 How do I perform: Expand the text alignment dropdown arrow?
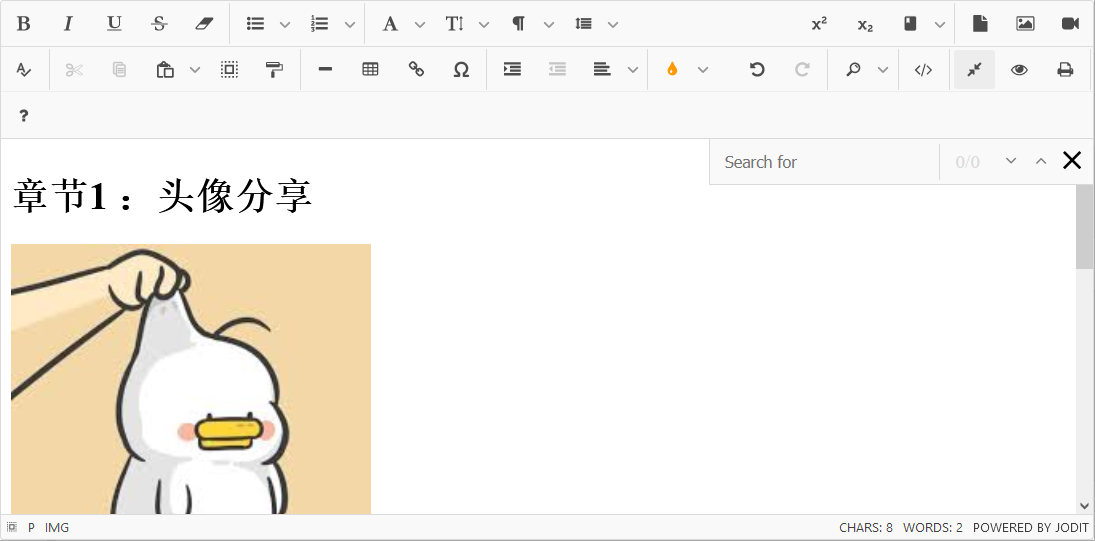633,70
